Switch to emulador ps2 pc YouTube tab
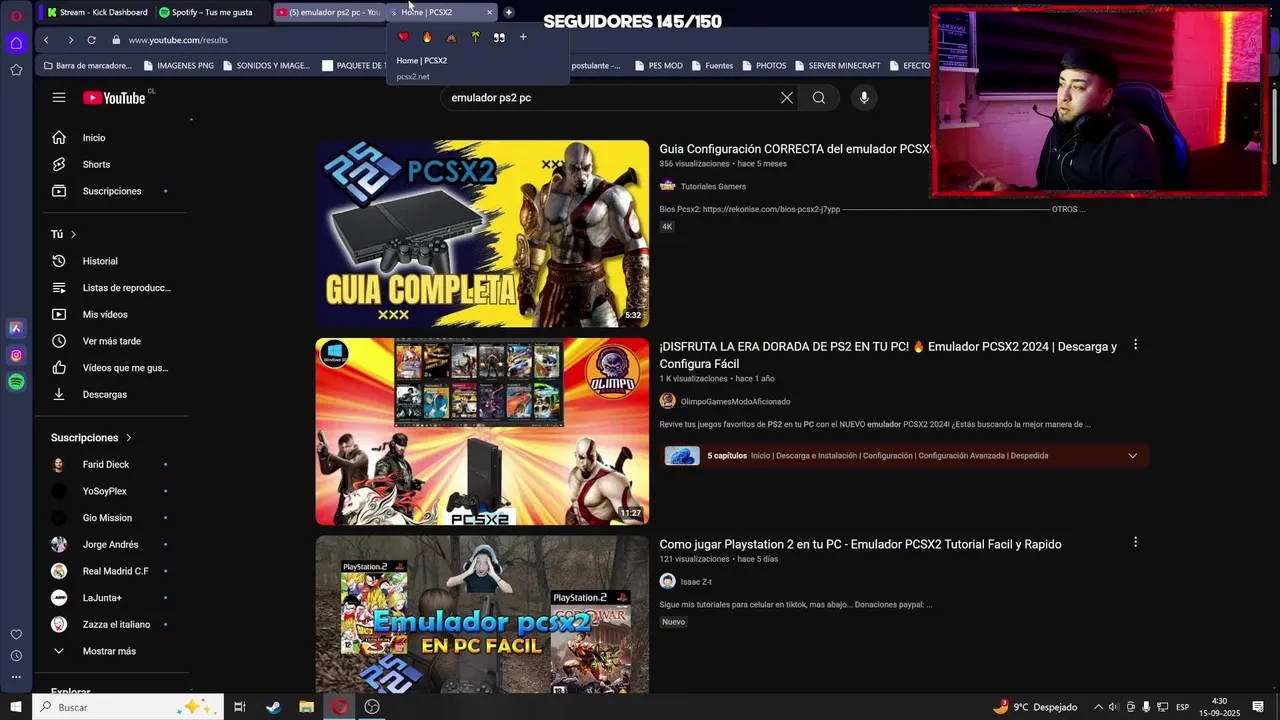This screenshot has width=1280, height=720. [x=327, y=12]
